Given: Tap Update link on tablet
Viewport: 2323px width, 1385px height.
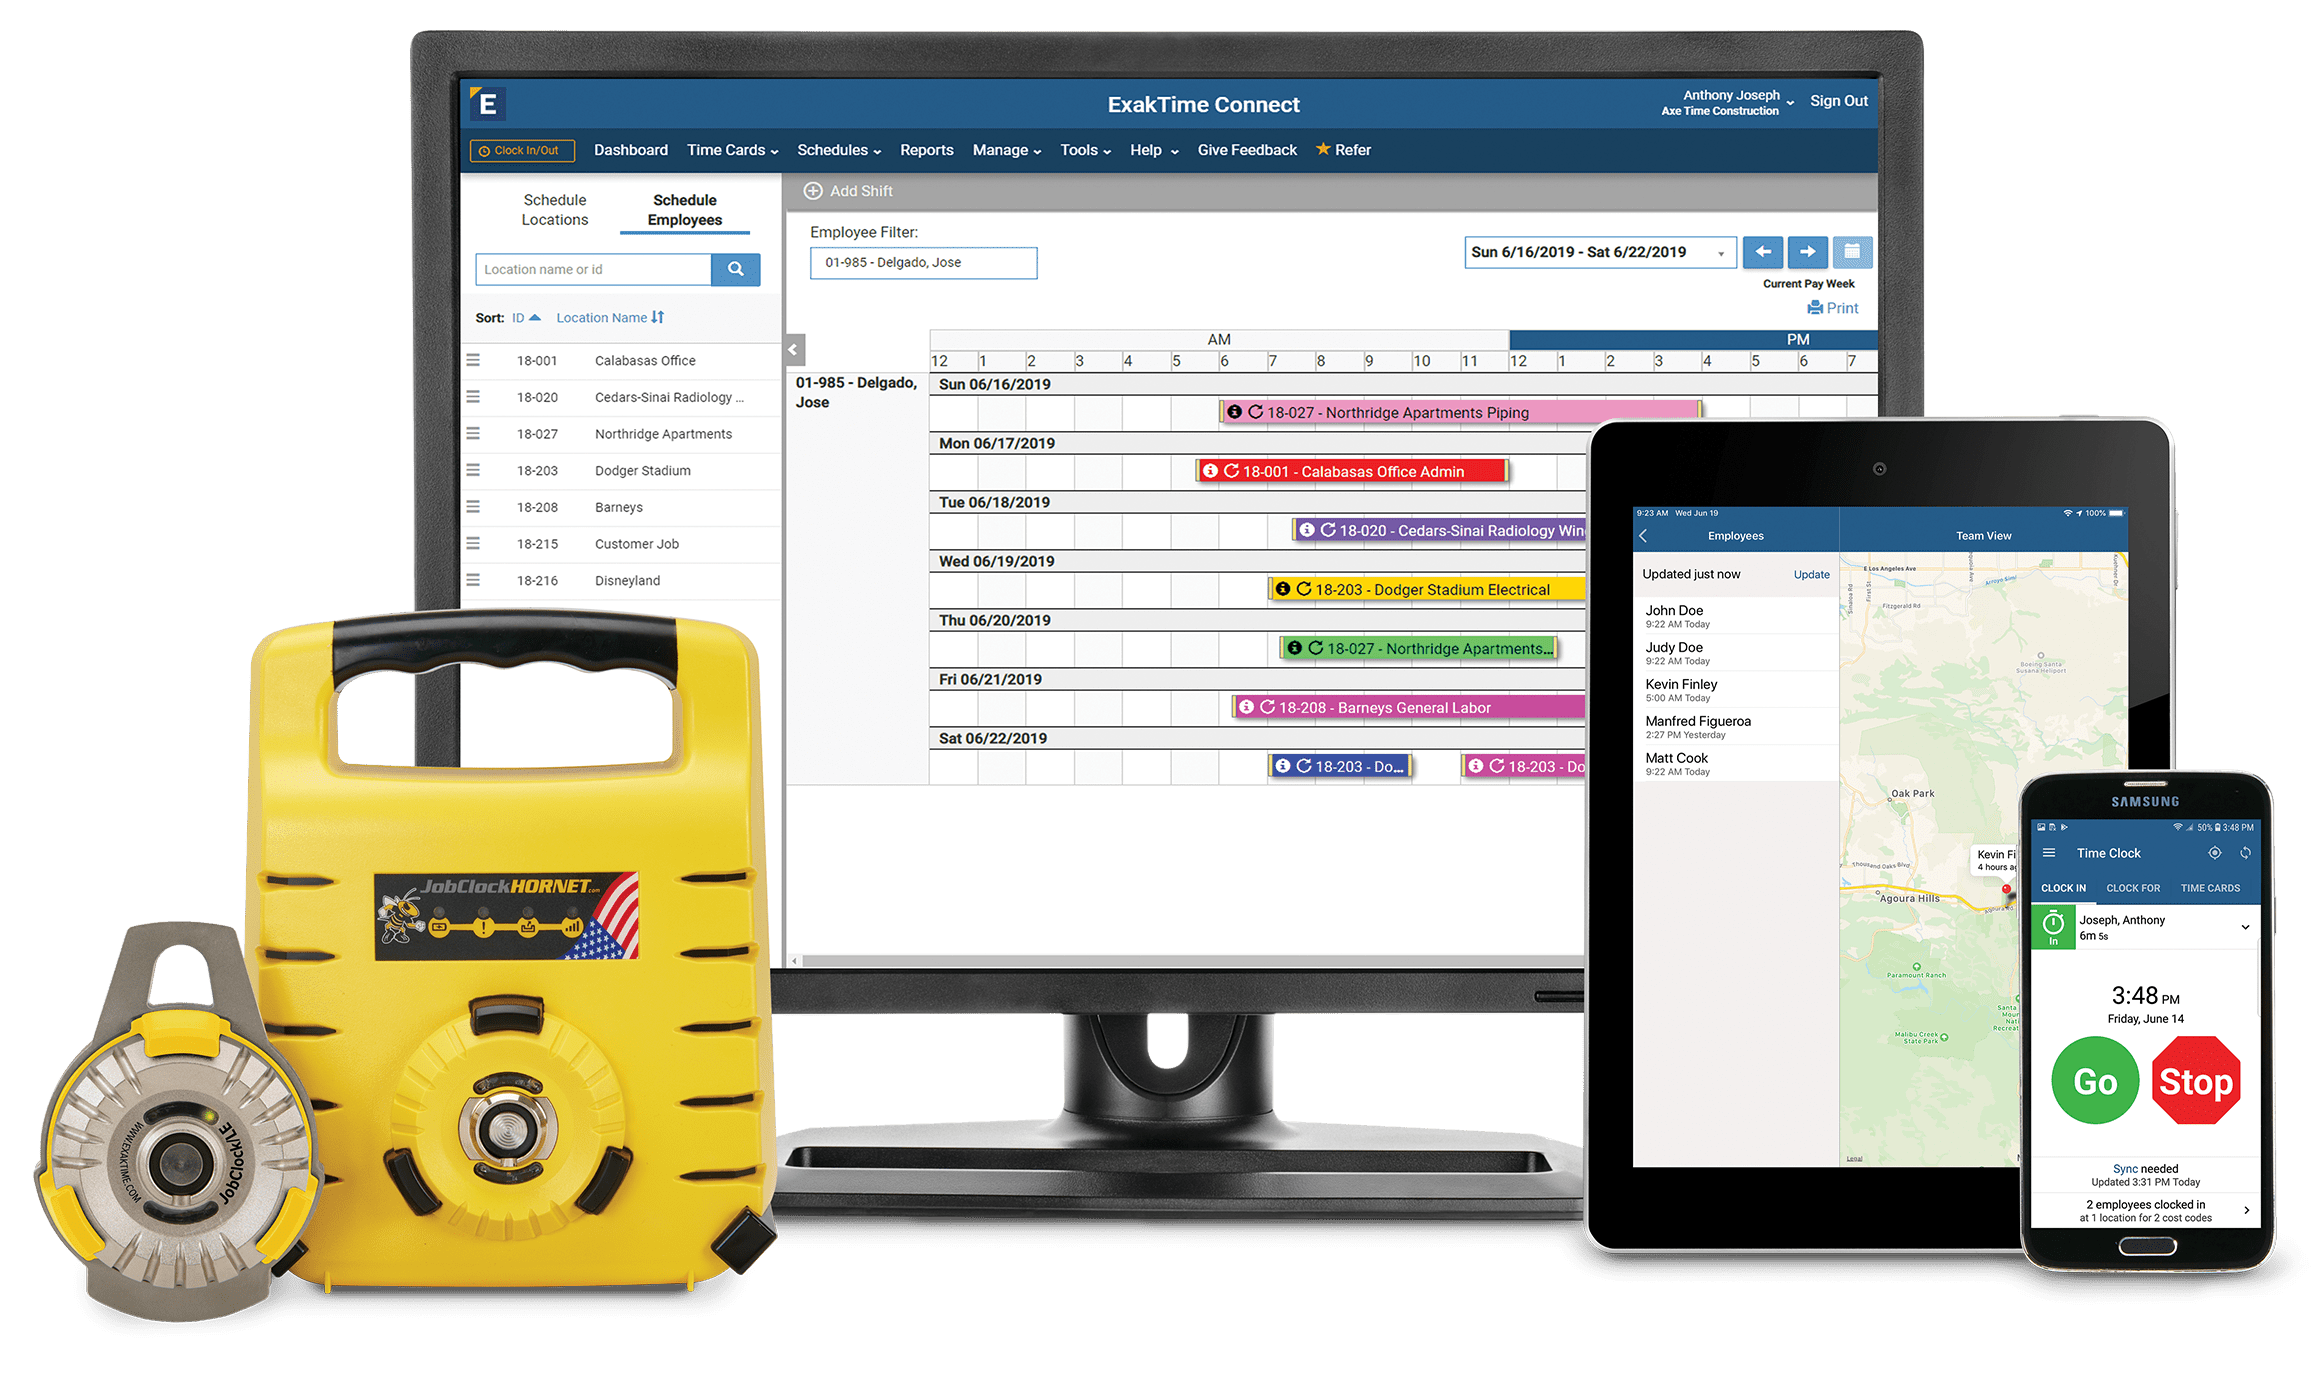Looking at the screenshot, I should (x=1811, y=575).
